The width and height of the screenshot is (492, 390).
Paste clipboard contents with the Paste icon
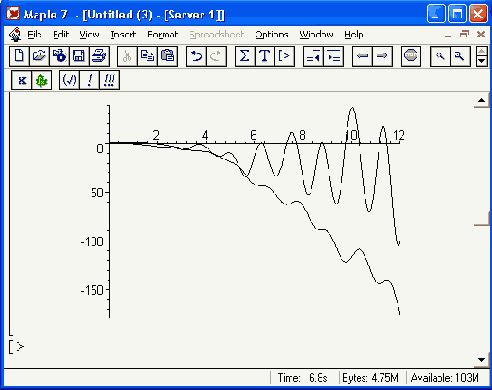tap(167, 56)
